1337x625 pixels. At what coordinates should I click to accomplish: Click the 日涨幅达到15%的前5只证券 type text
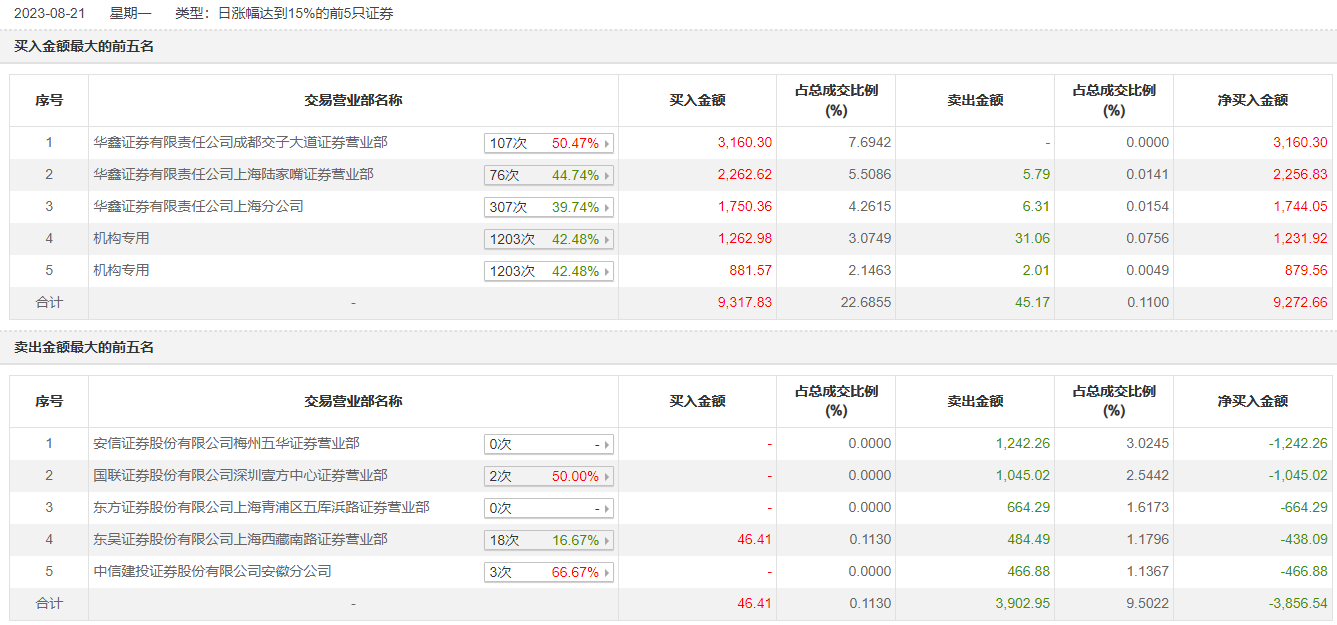pos(306,13)
